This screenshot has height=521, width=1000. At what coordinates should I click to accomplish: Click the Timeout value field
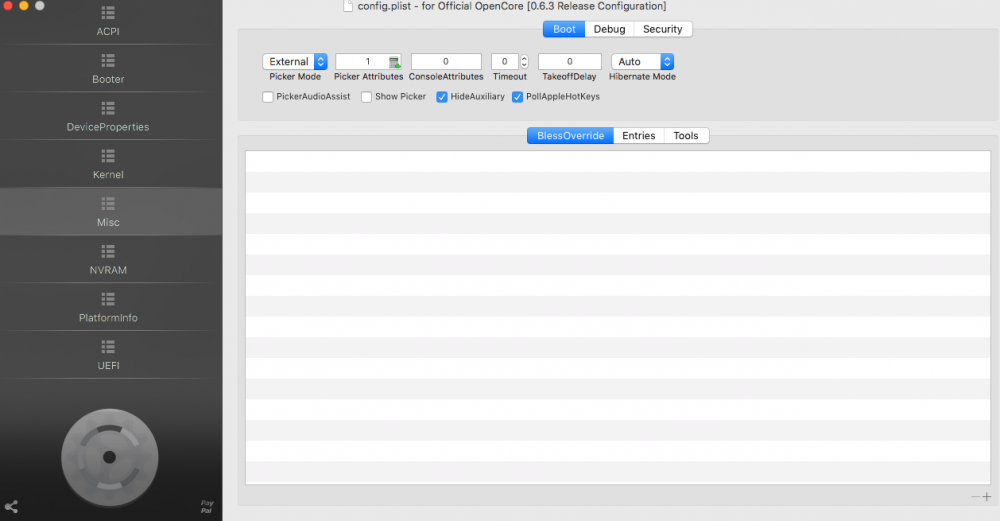point(504,62)
